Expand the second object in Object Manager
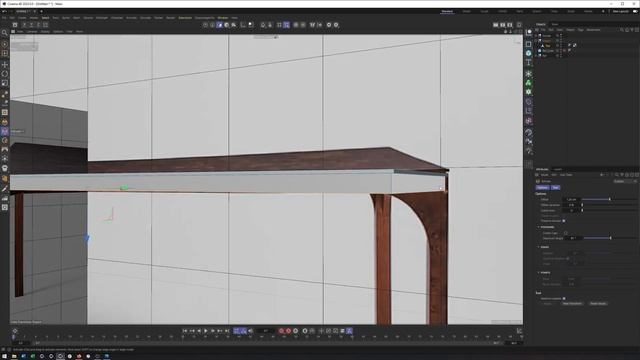Screen dimensions: 640x360 click(536, 40)
